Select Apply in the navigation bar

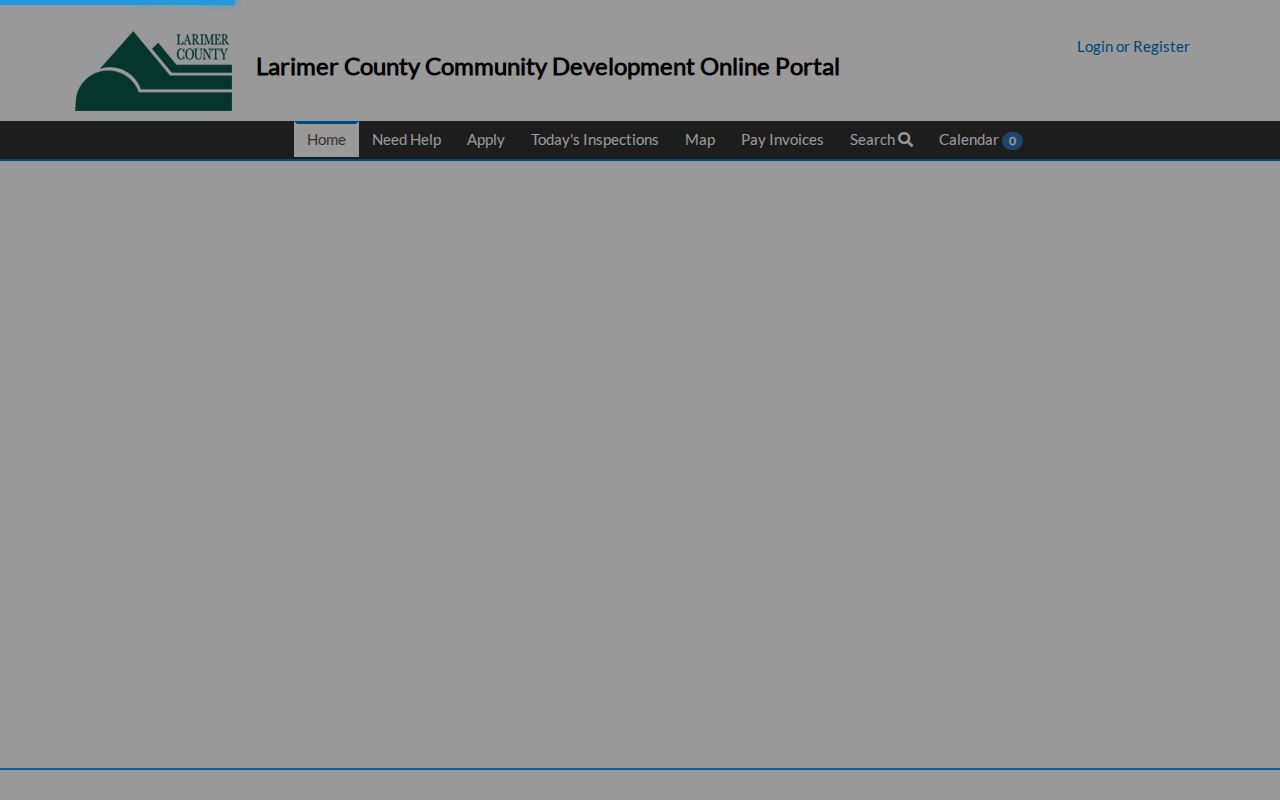[x=485, y=140]
